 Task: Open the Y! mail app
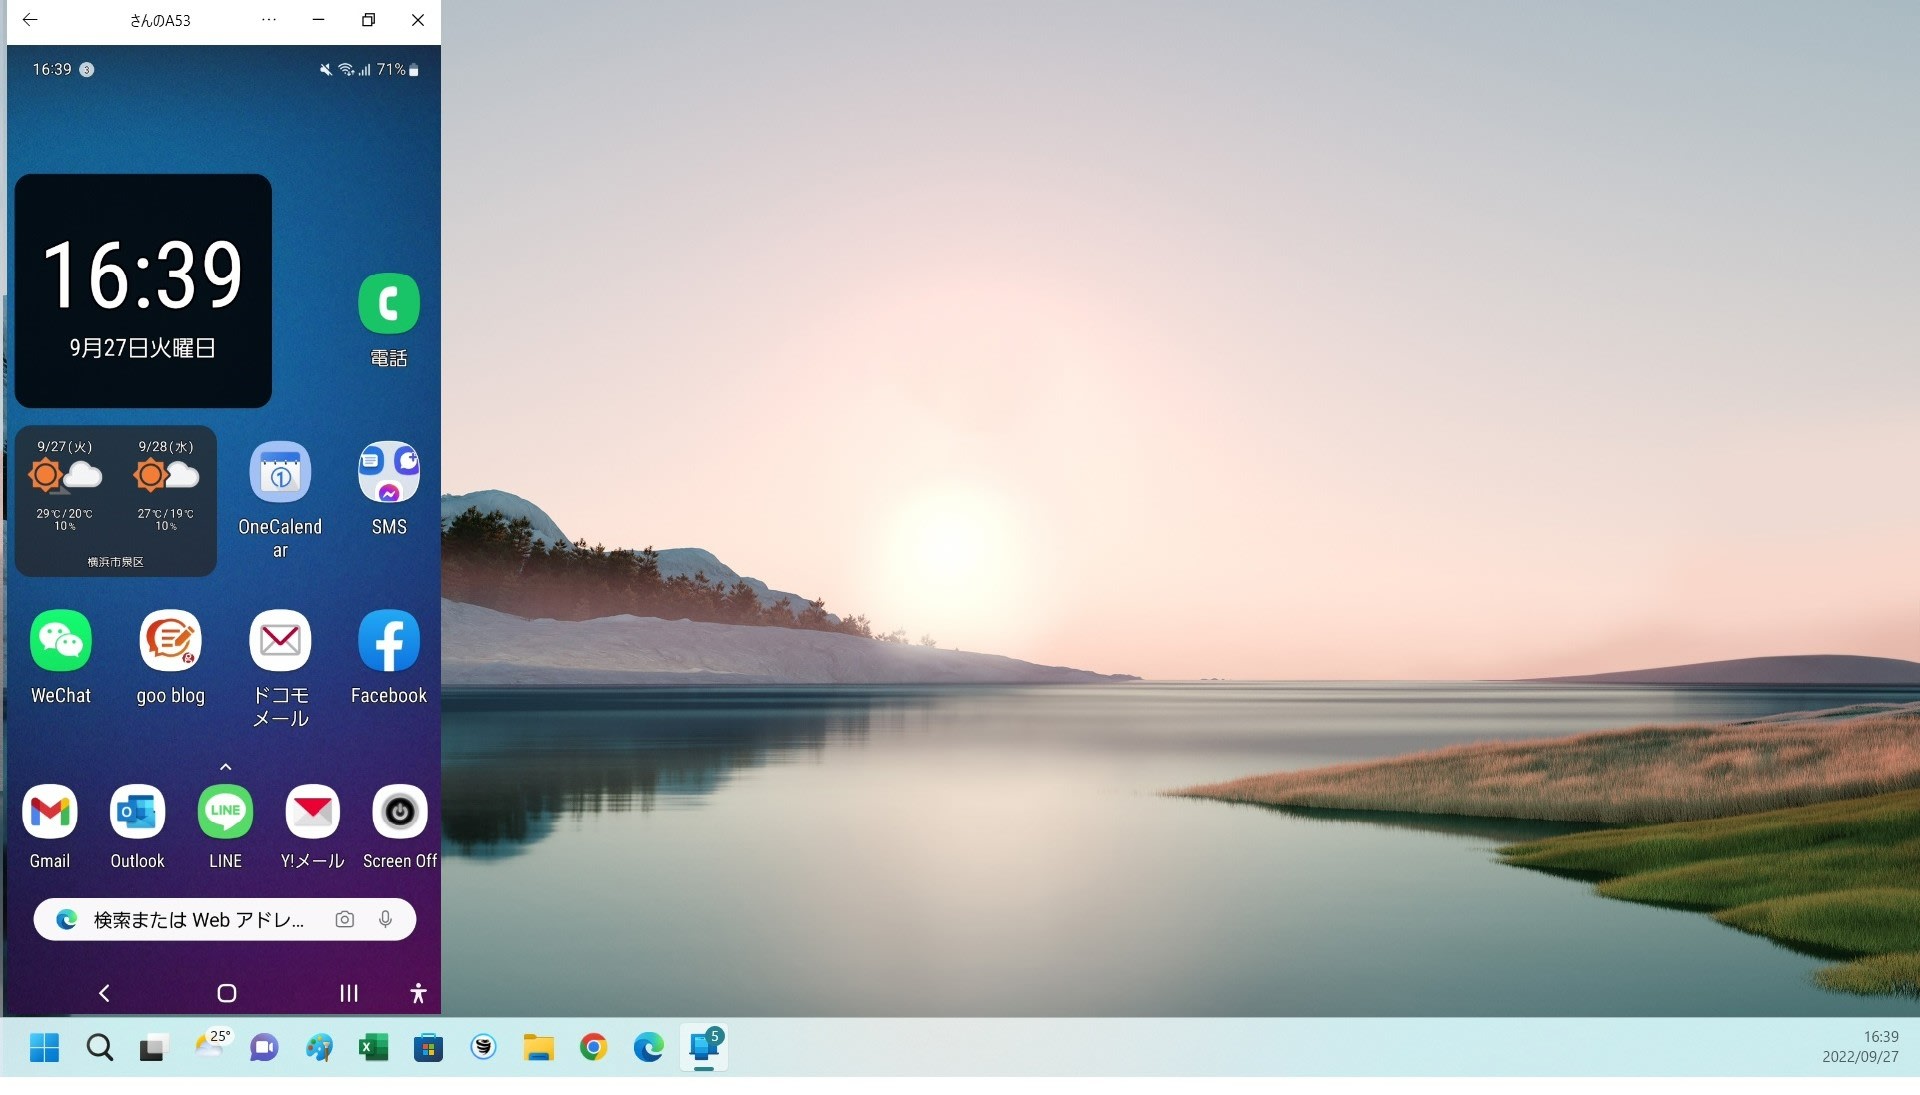(x=312, y=812)
